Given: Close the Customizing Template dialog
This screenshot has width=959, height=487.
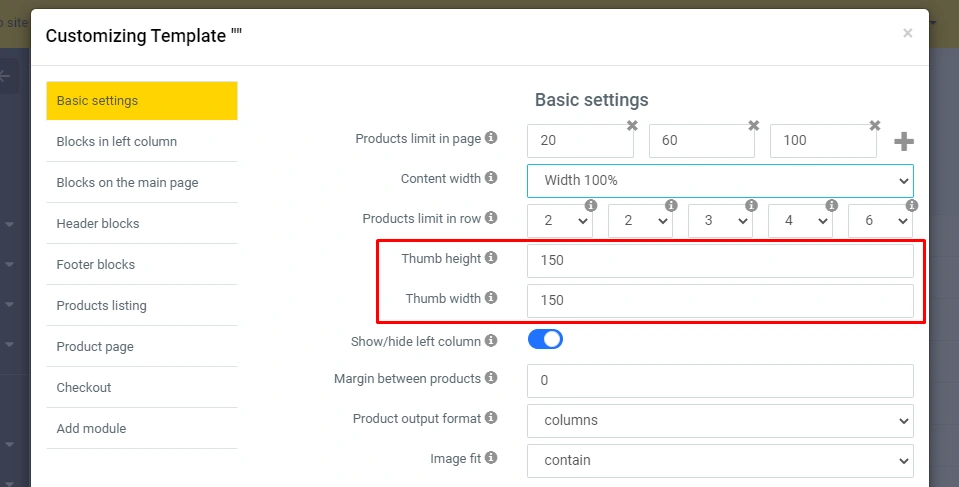Looking at the screenshot, I should click(x=907, y=33).
